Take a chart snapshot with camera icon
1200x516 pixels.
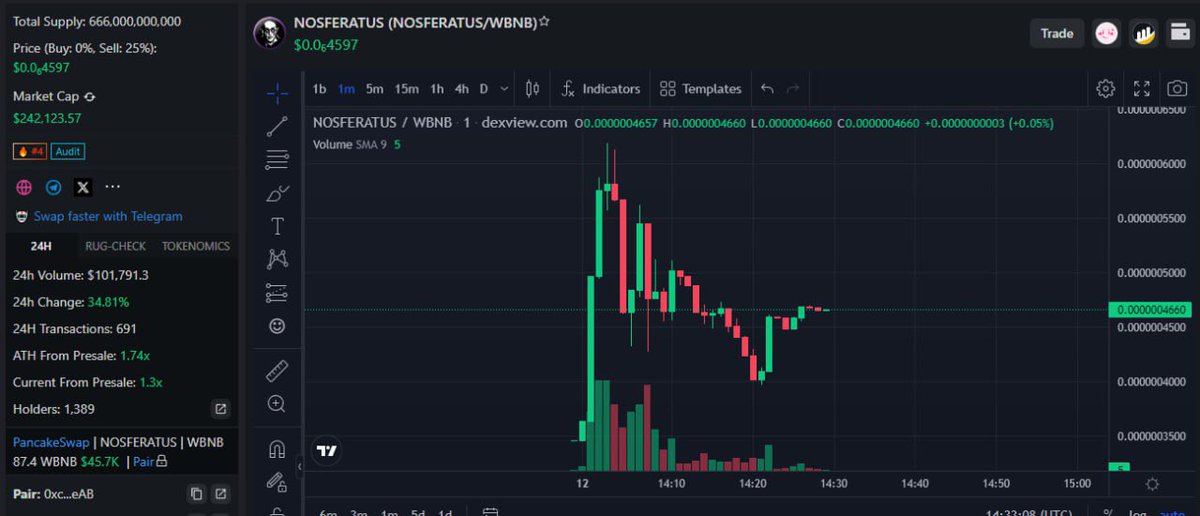(x=1178, y=88)
